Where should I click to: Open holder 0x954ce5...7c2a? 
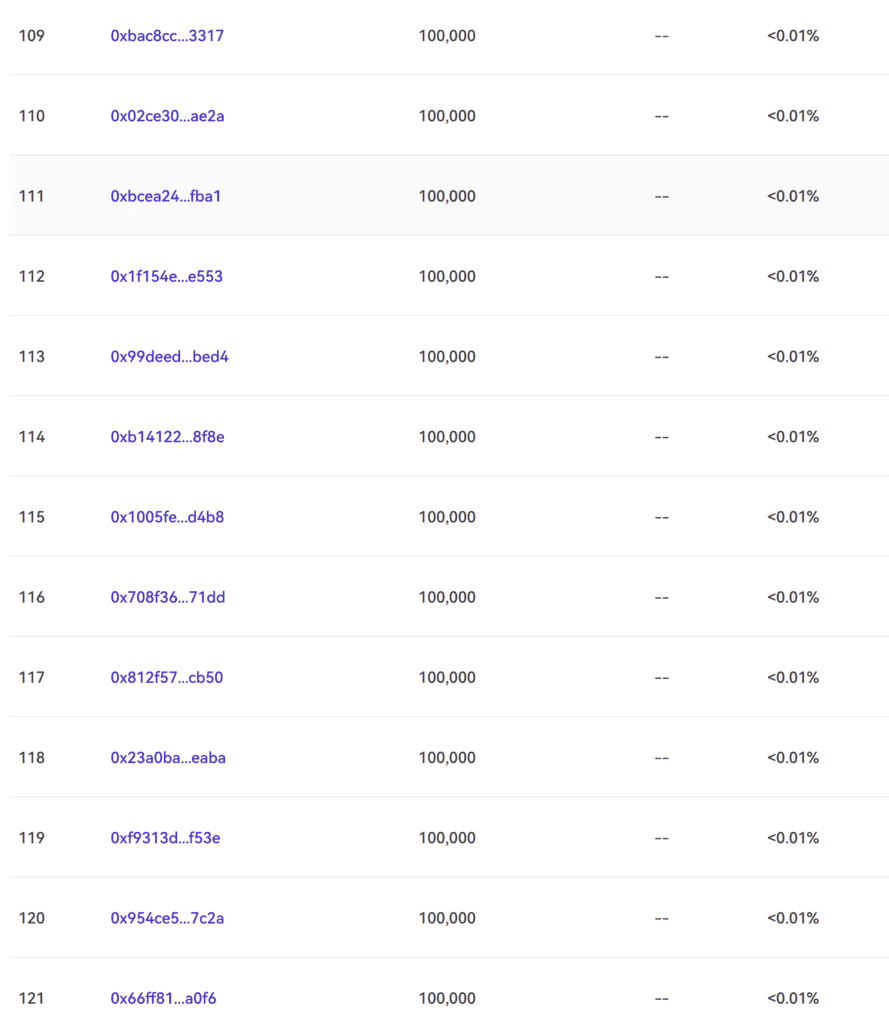tap(167, 919)
